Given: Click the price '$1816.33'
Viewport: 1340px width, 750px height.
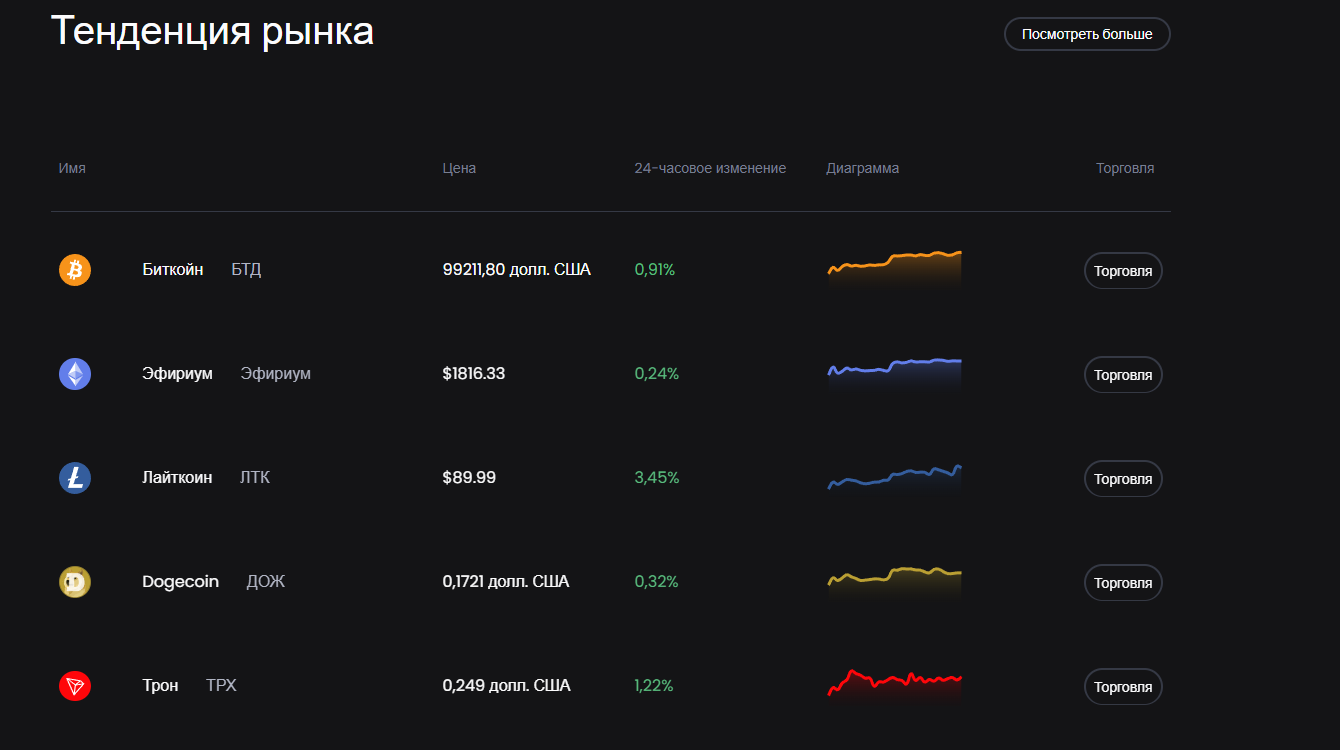Looking at the screenshot, I should coord(474,373).
